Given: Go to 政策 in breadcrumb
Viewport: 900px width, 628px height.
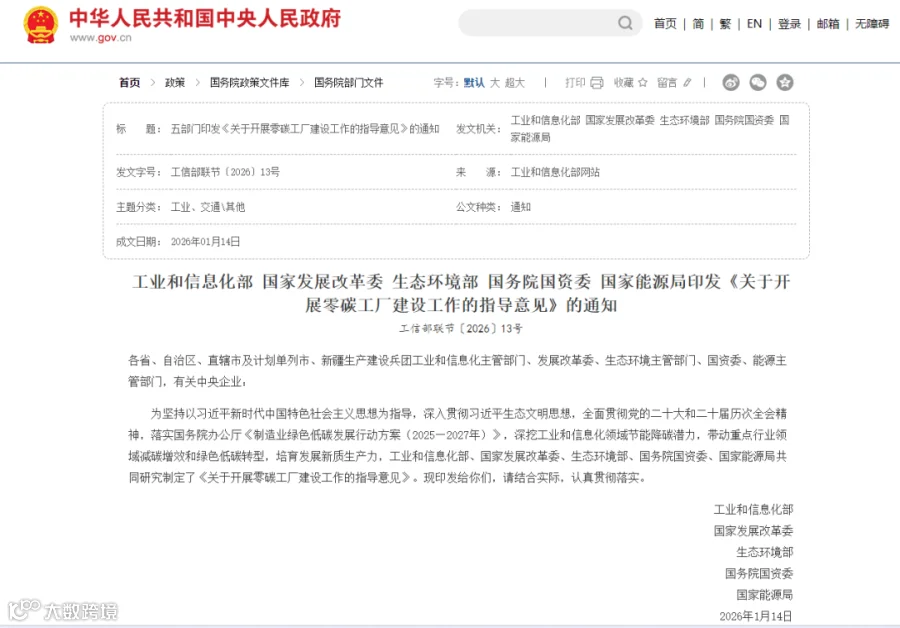Looking at the screenshot, I should point(175,83).
